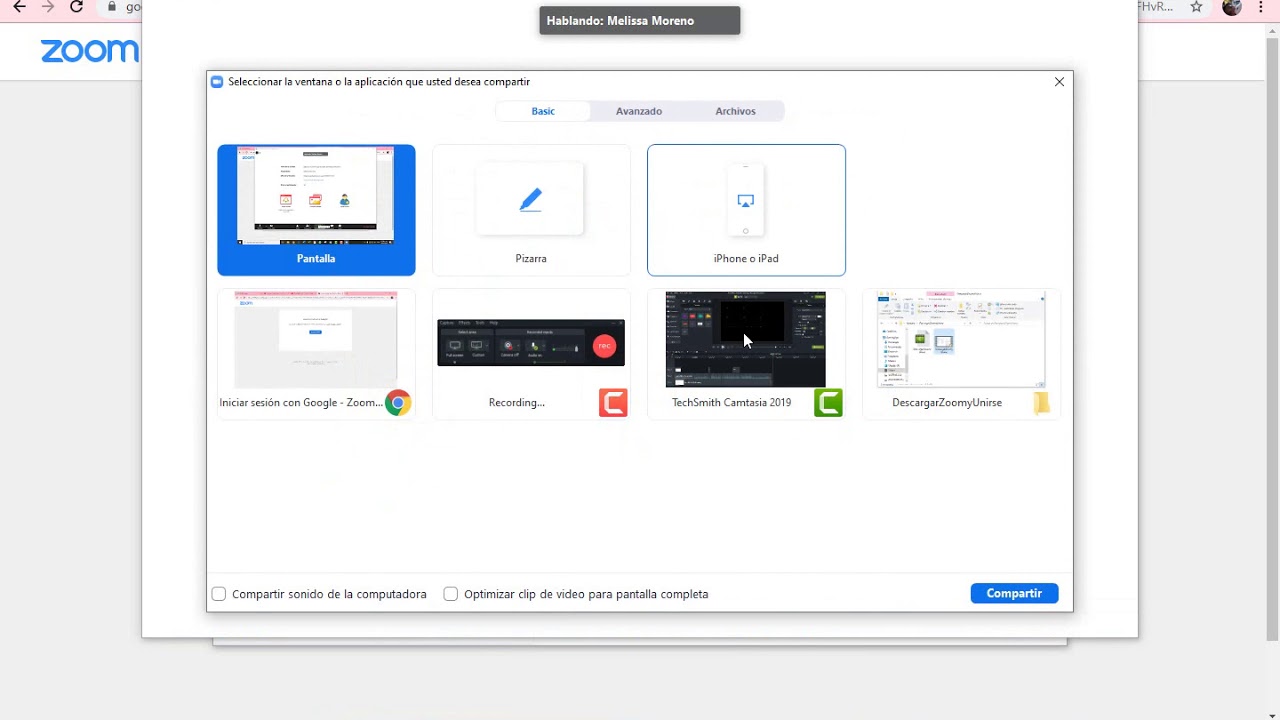Click the Zoom logo on the webpage
Screen dimensions: 1280x720
[x=90, y=51]
